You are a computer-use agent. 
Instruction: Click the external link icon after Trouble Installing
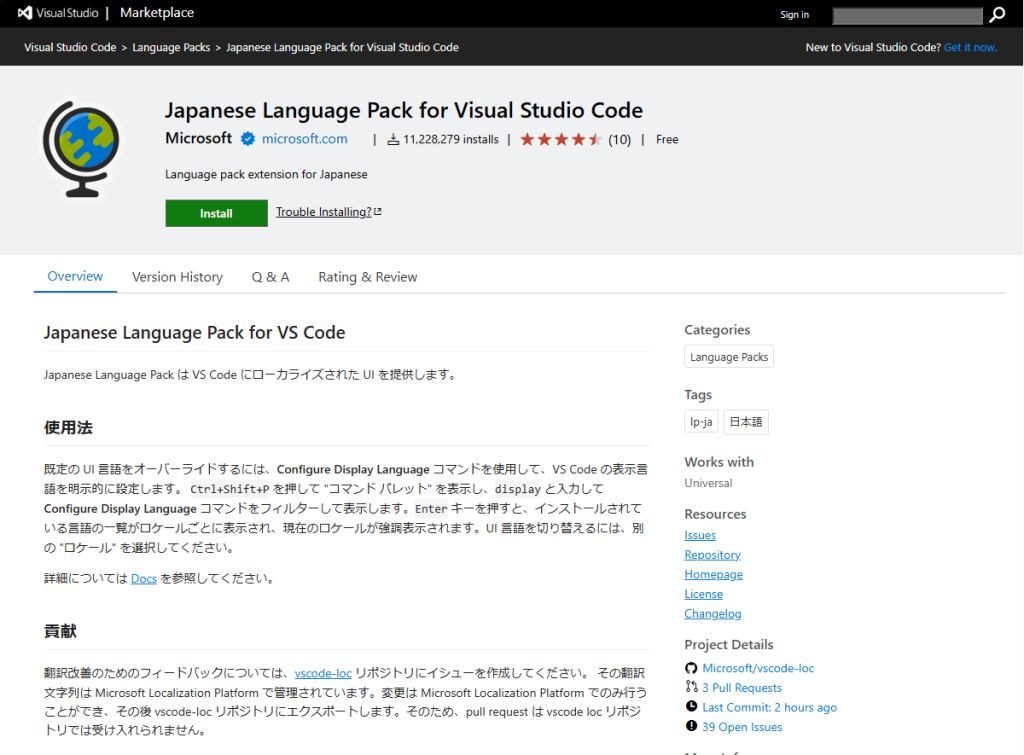pos(378,212)
